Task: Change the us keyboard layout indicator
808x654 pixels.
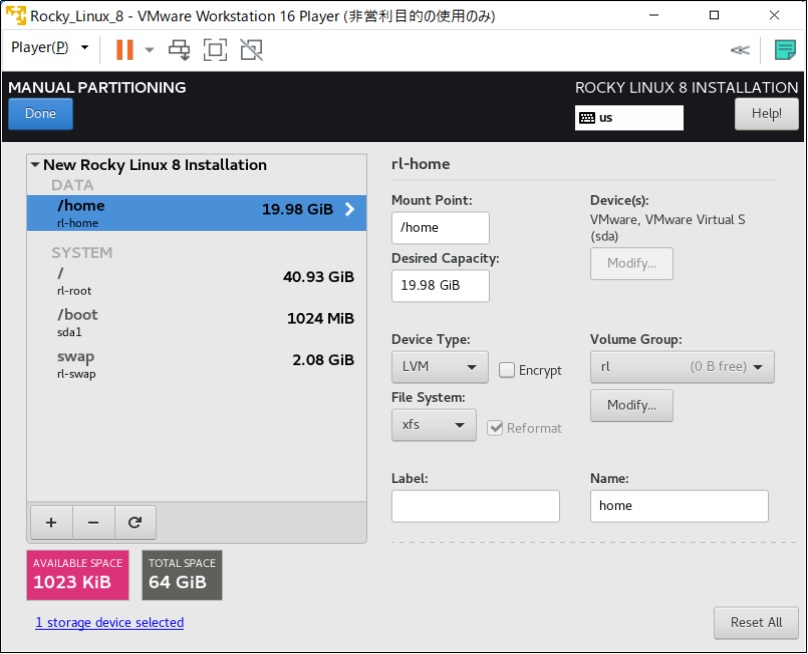Action: point(629,118)
